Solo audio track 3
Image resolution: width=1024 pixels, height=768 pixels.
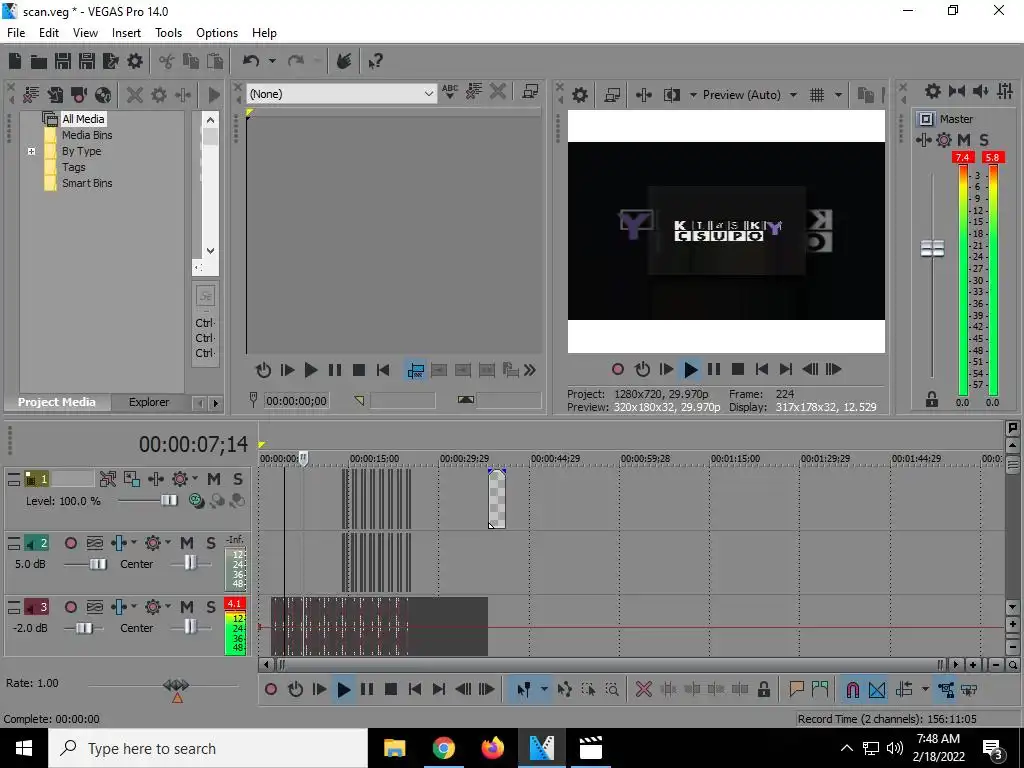tap(210, 607)
